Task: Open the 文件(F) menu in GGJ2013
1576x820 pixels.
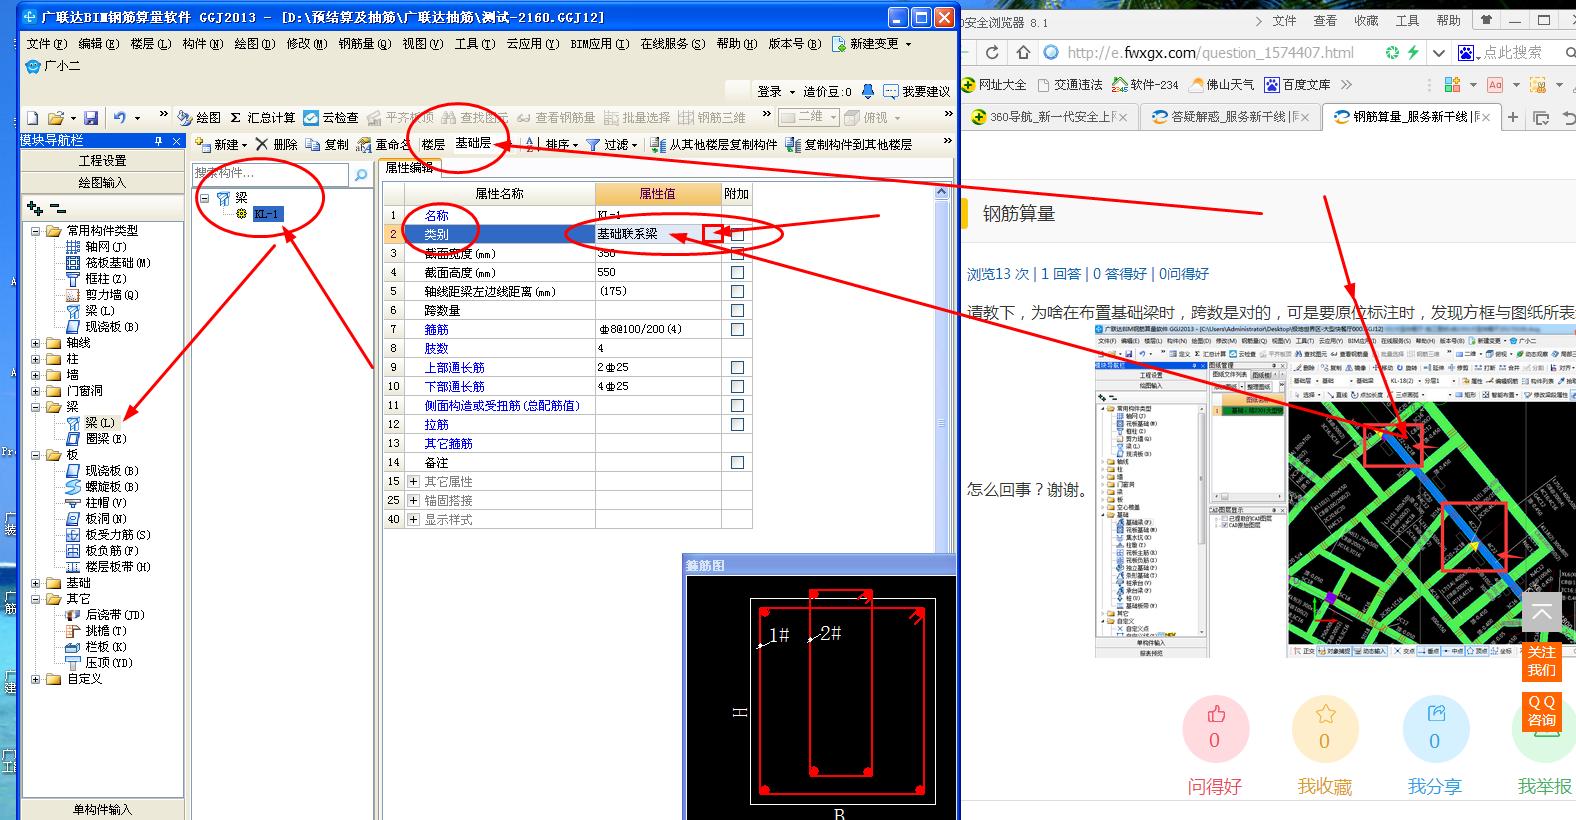Action: point(47,44)
